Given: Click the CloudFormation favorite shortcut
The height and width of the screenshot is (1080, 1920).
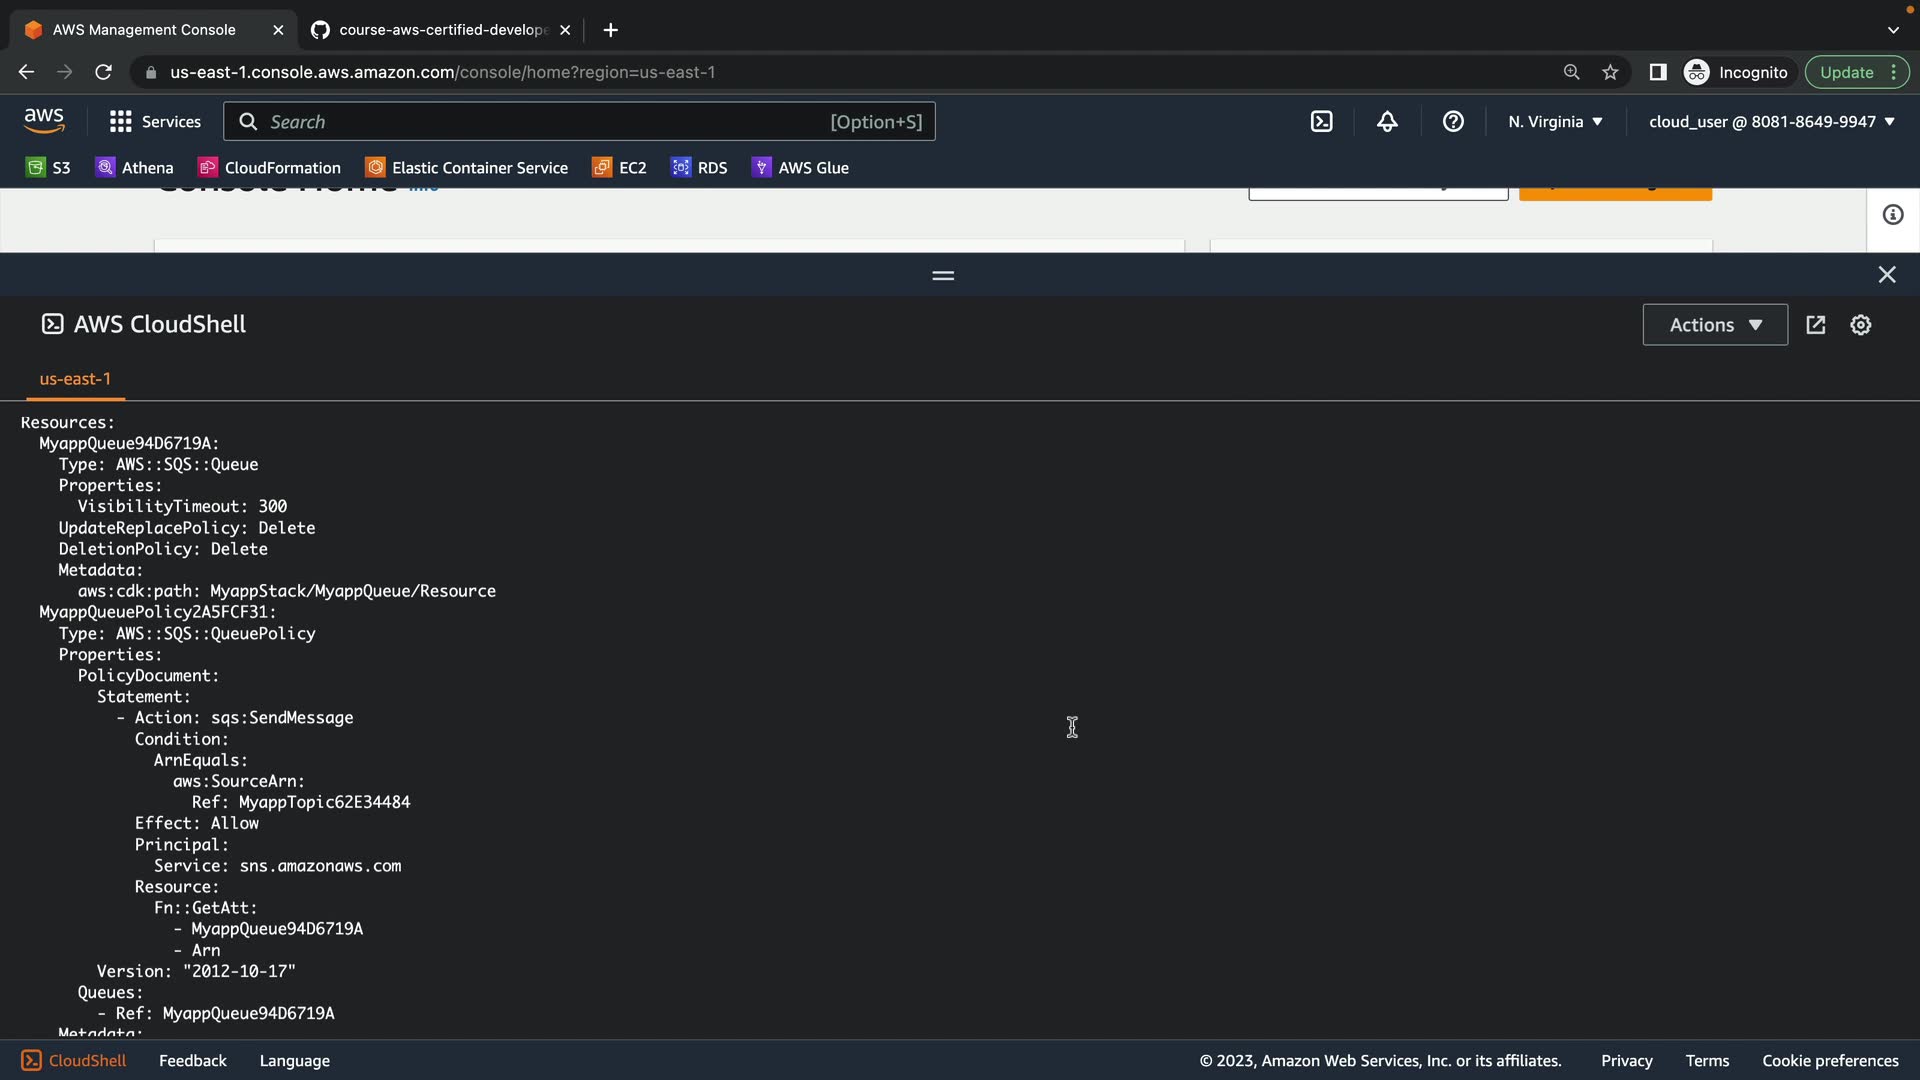Looking at the screenshot, I should [x=270, y=168].
